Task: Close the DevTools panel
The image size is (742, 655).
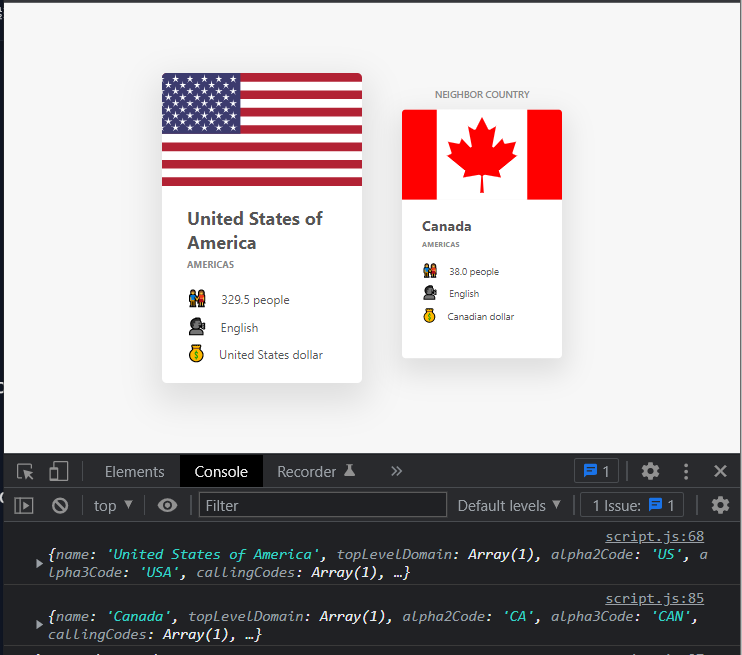Action: click(x=720, y=471)
